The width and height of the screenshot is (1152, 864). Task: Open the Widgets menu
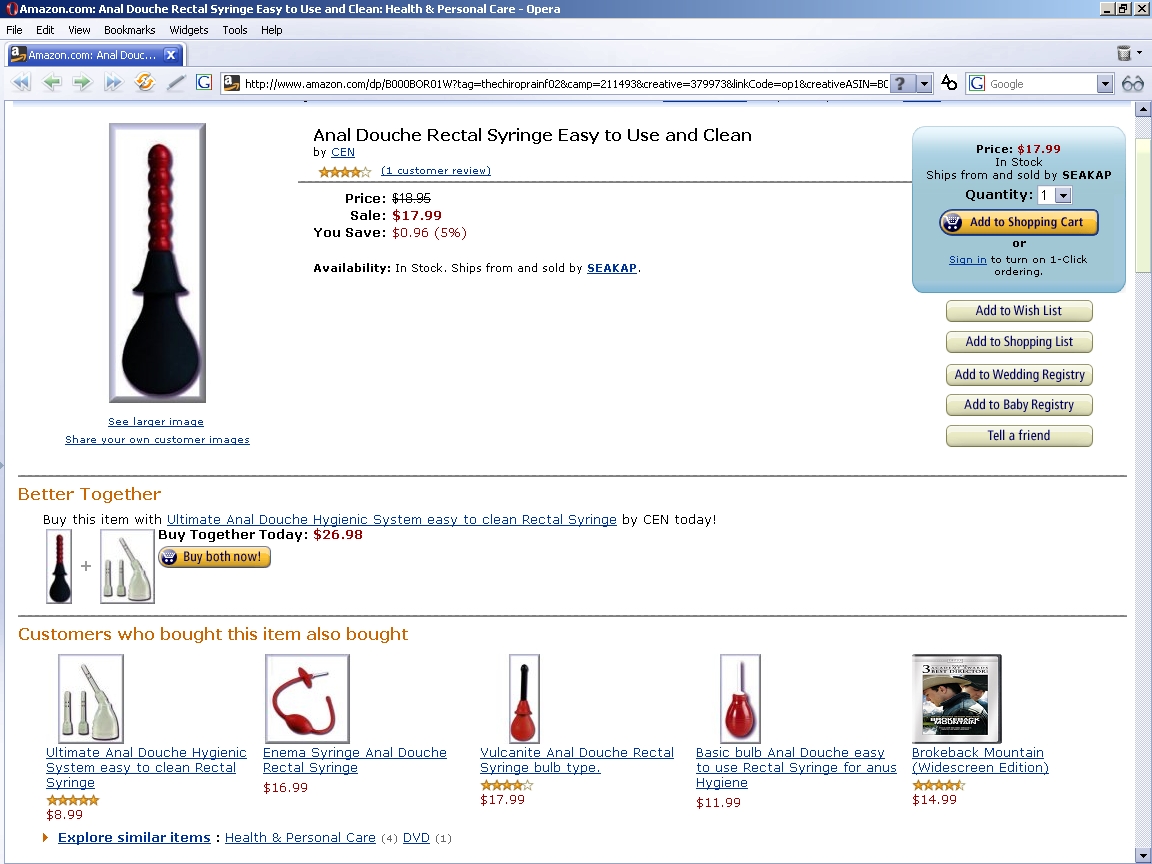coord(189,30)
